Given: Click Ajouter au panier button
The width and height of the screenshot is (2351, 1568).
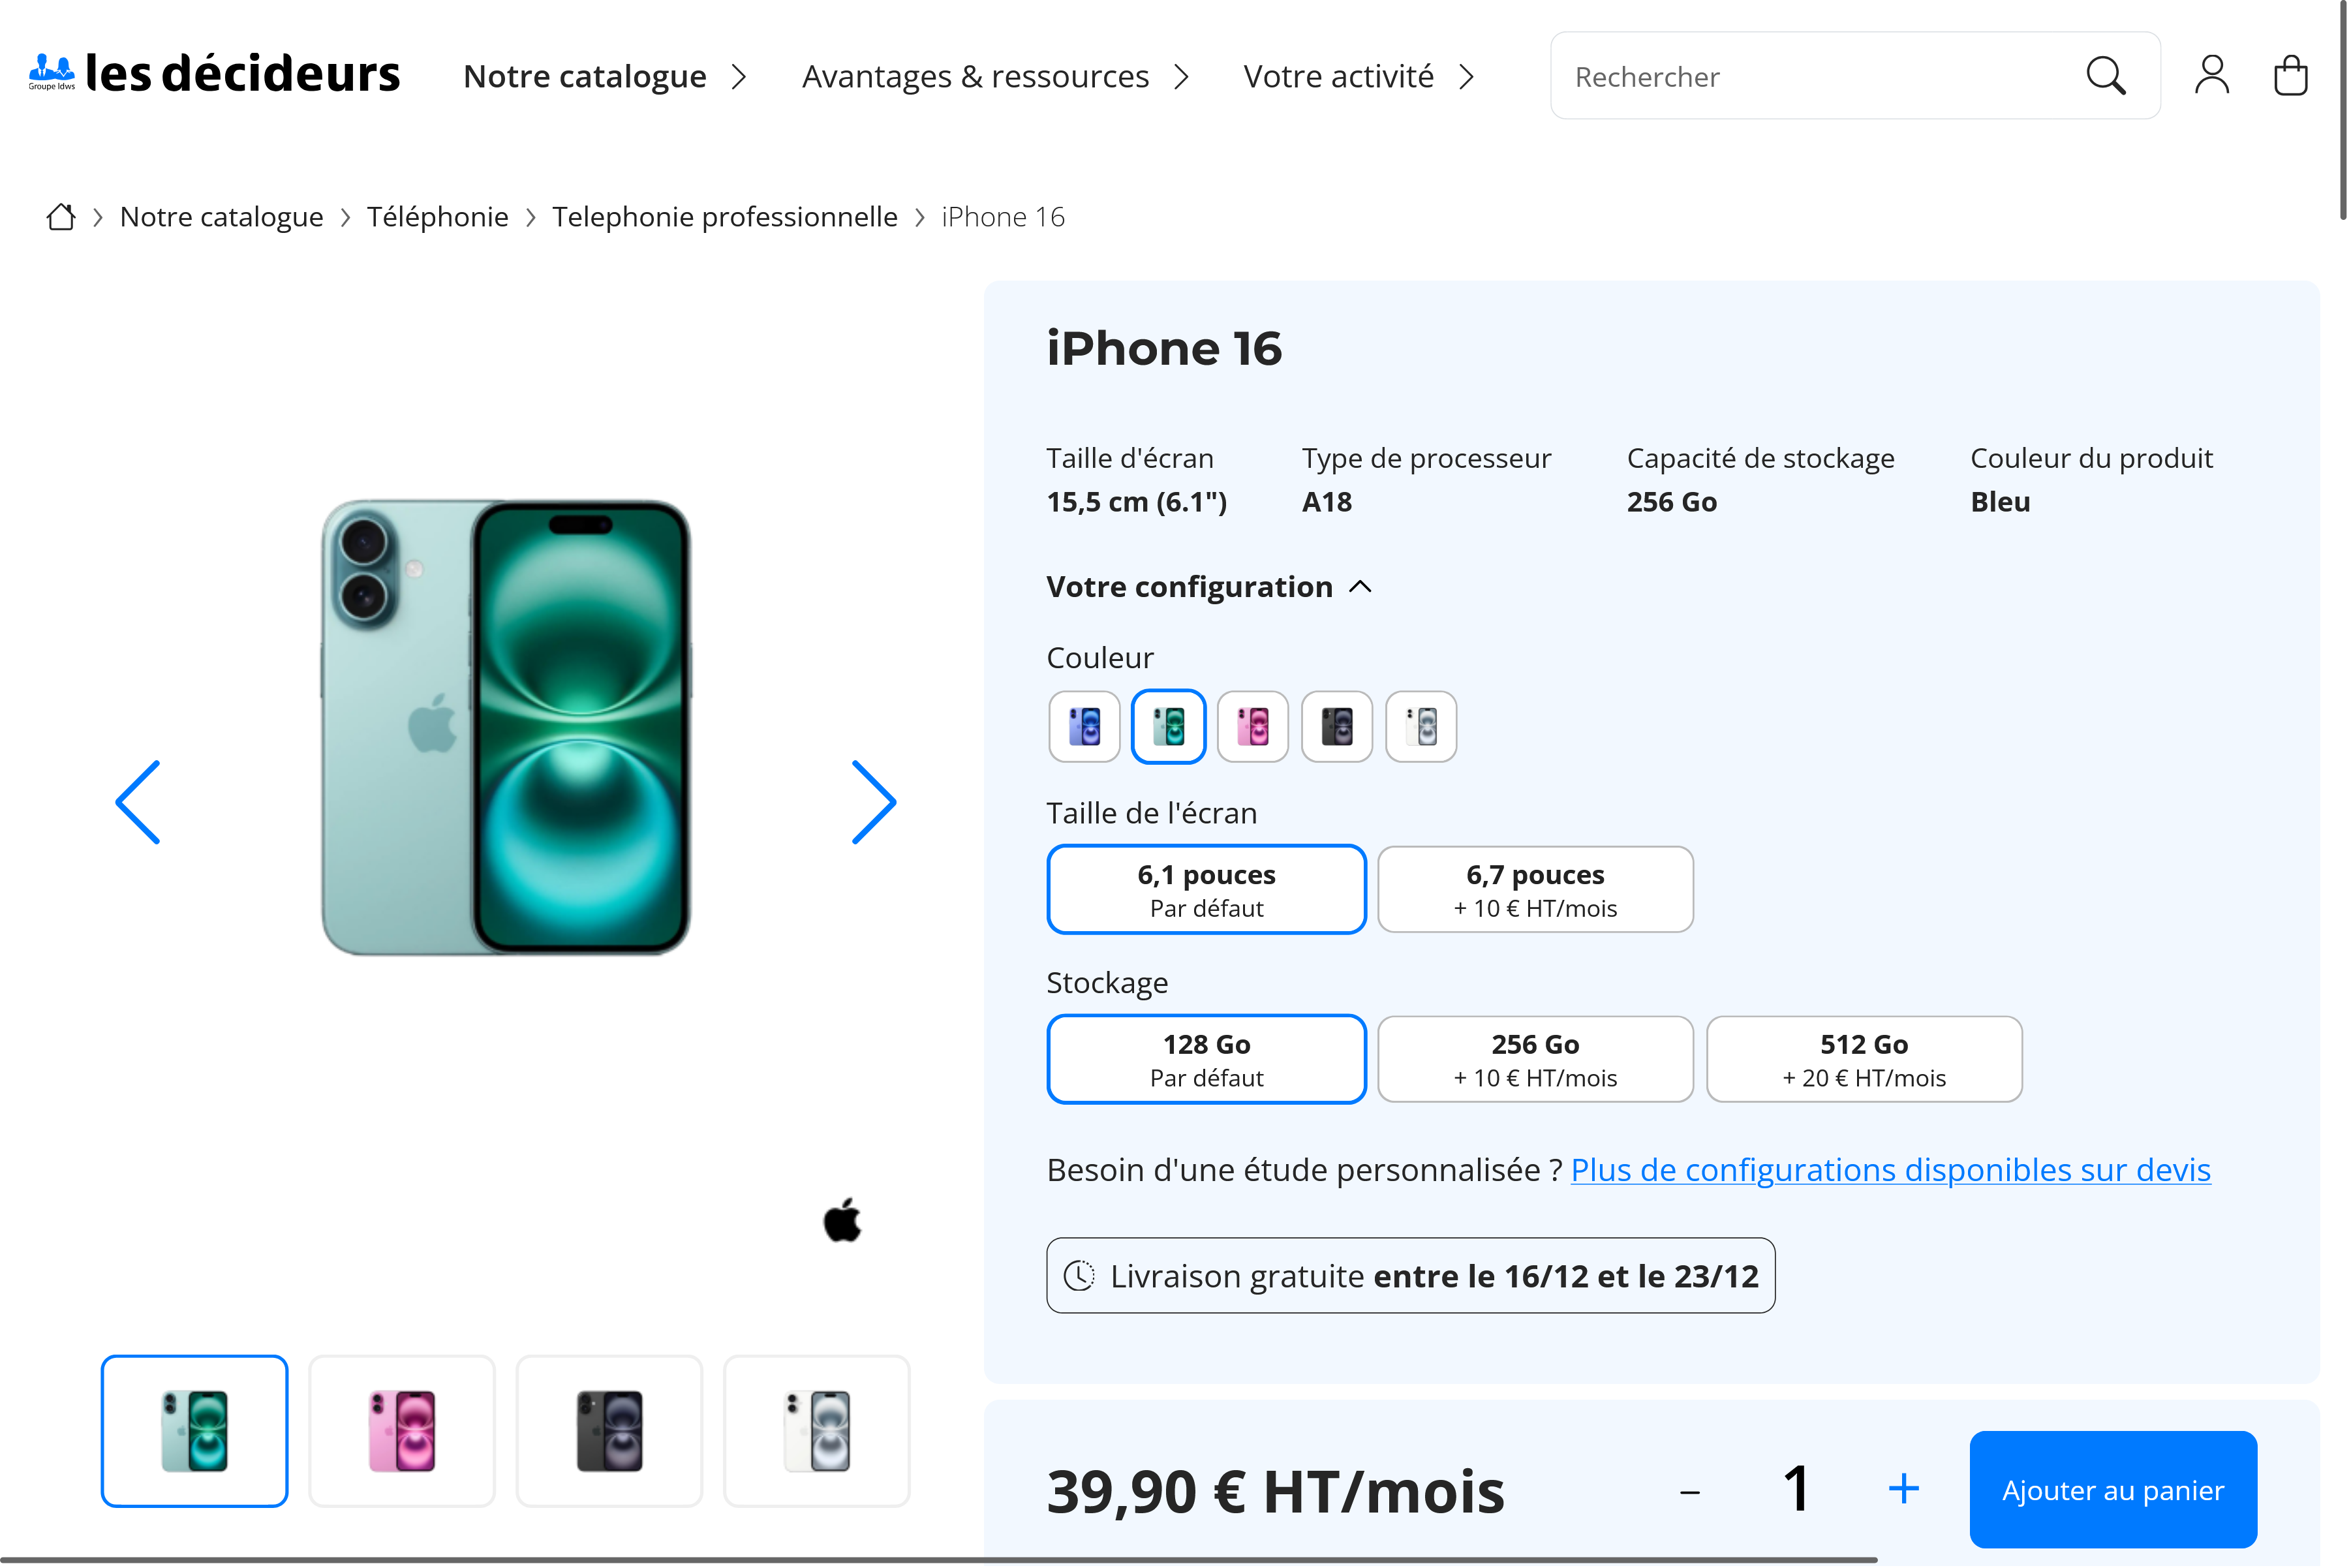Looking at the screenshot, I should click(x=2112, y=1490).
